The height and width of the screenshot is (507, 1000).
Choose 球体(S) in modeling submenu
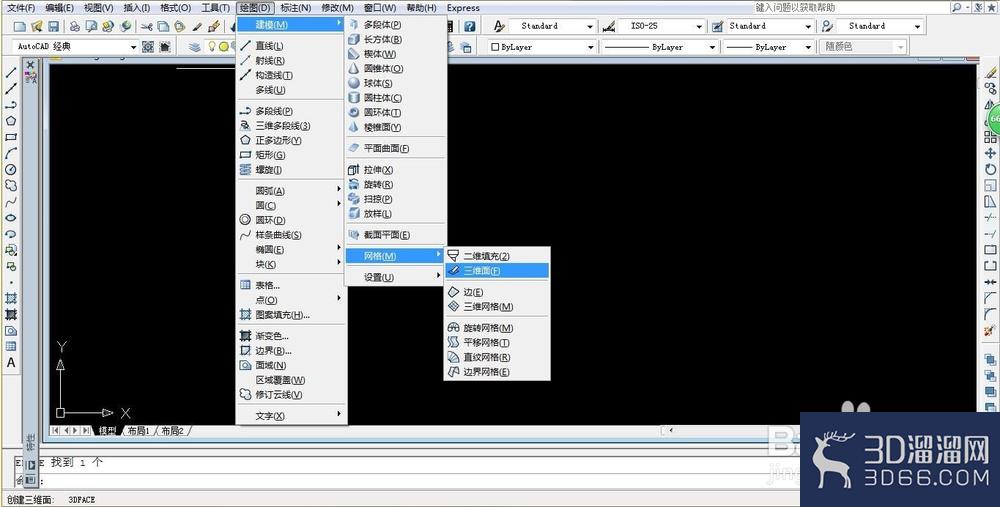click(396, 83)
